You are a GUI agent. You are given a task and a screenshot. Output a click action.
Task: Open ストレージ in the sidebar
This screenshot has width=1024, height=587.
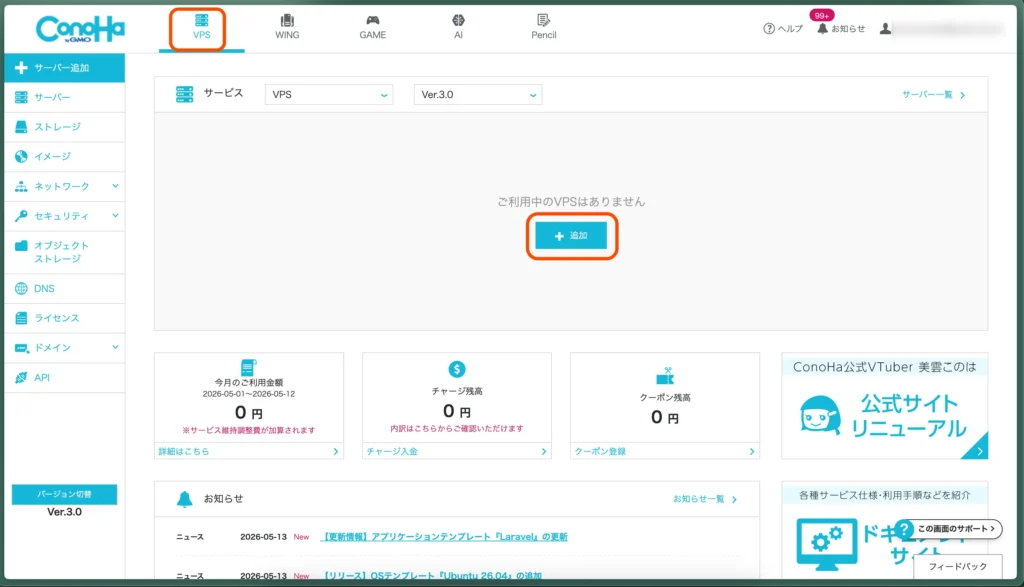click(64, 127)
